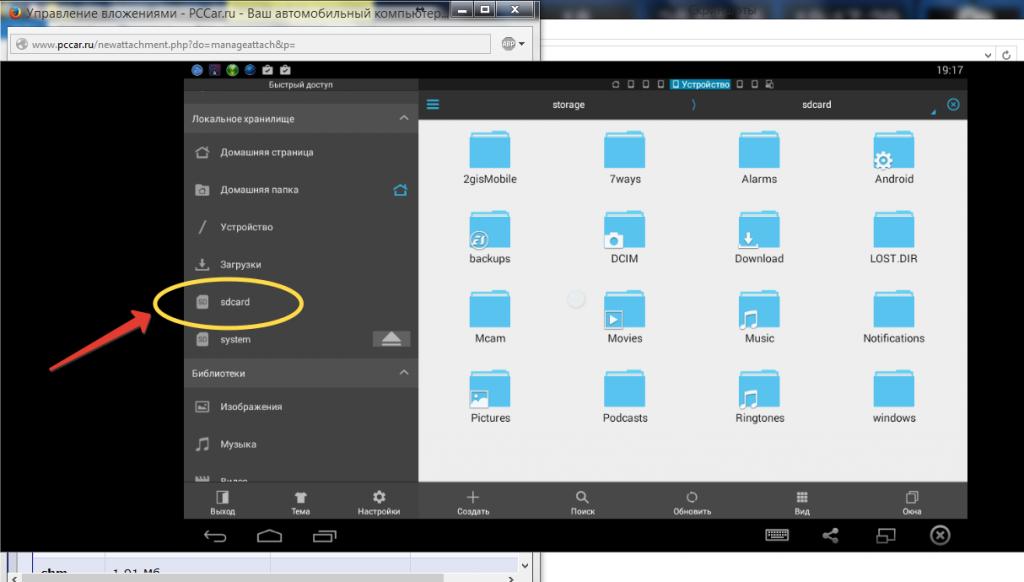Screen dimensions: 1024x582
Task: Collapse the Локальное хранилище section
Action: point(403,119)
